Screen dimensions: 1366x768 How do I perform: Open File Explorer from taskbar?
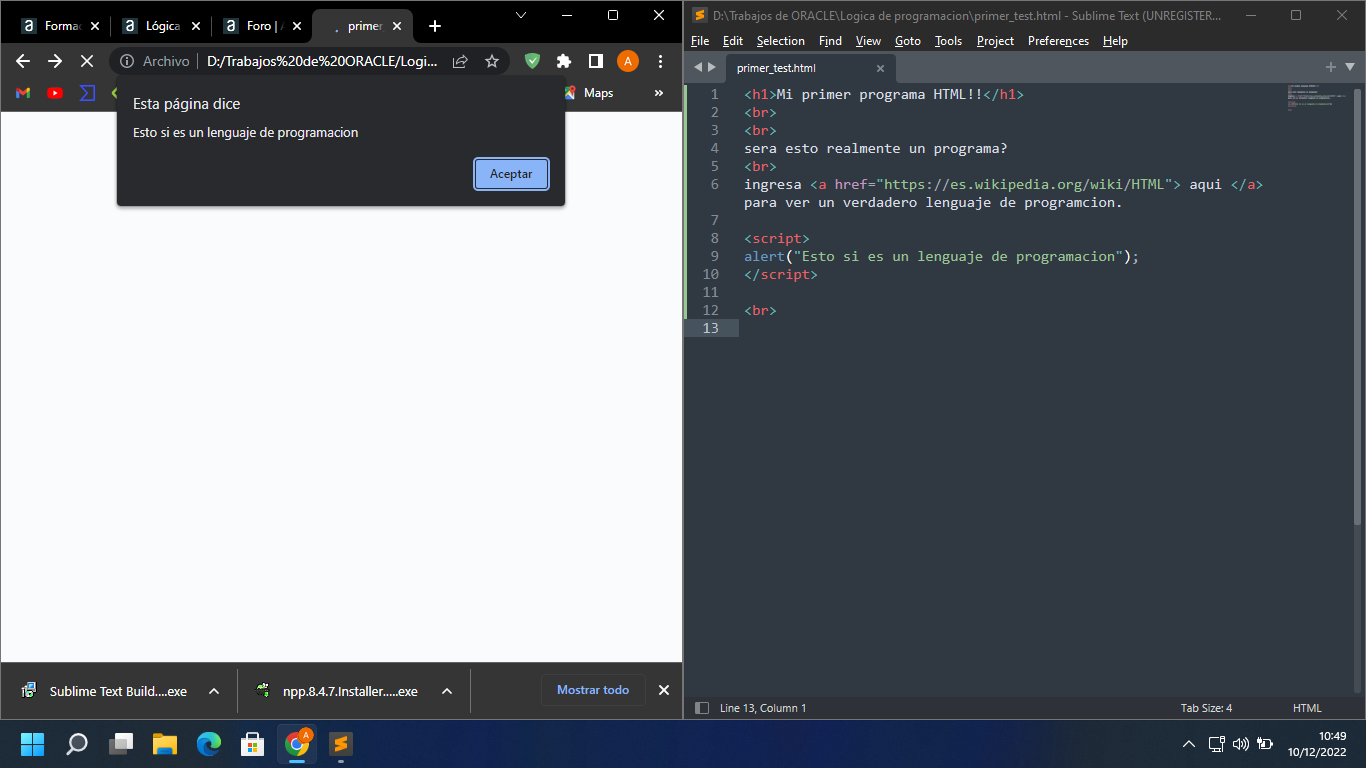pyautogui.click(x=165, y=744)
